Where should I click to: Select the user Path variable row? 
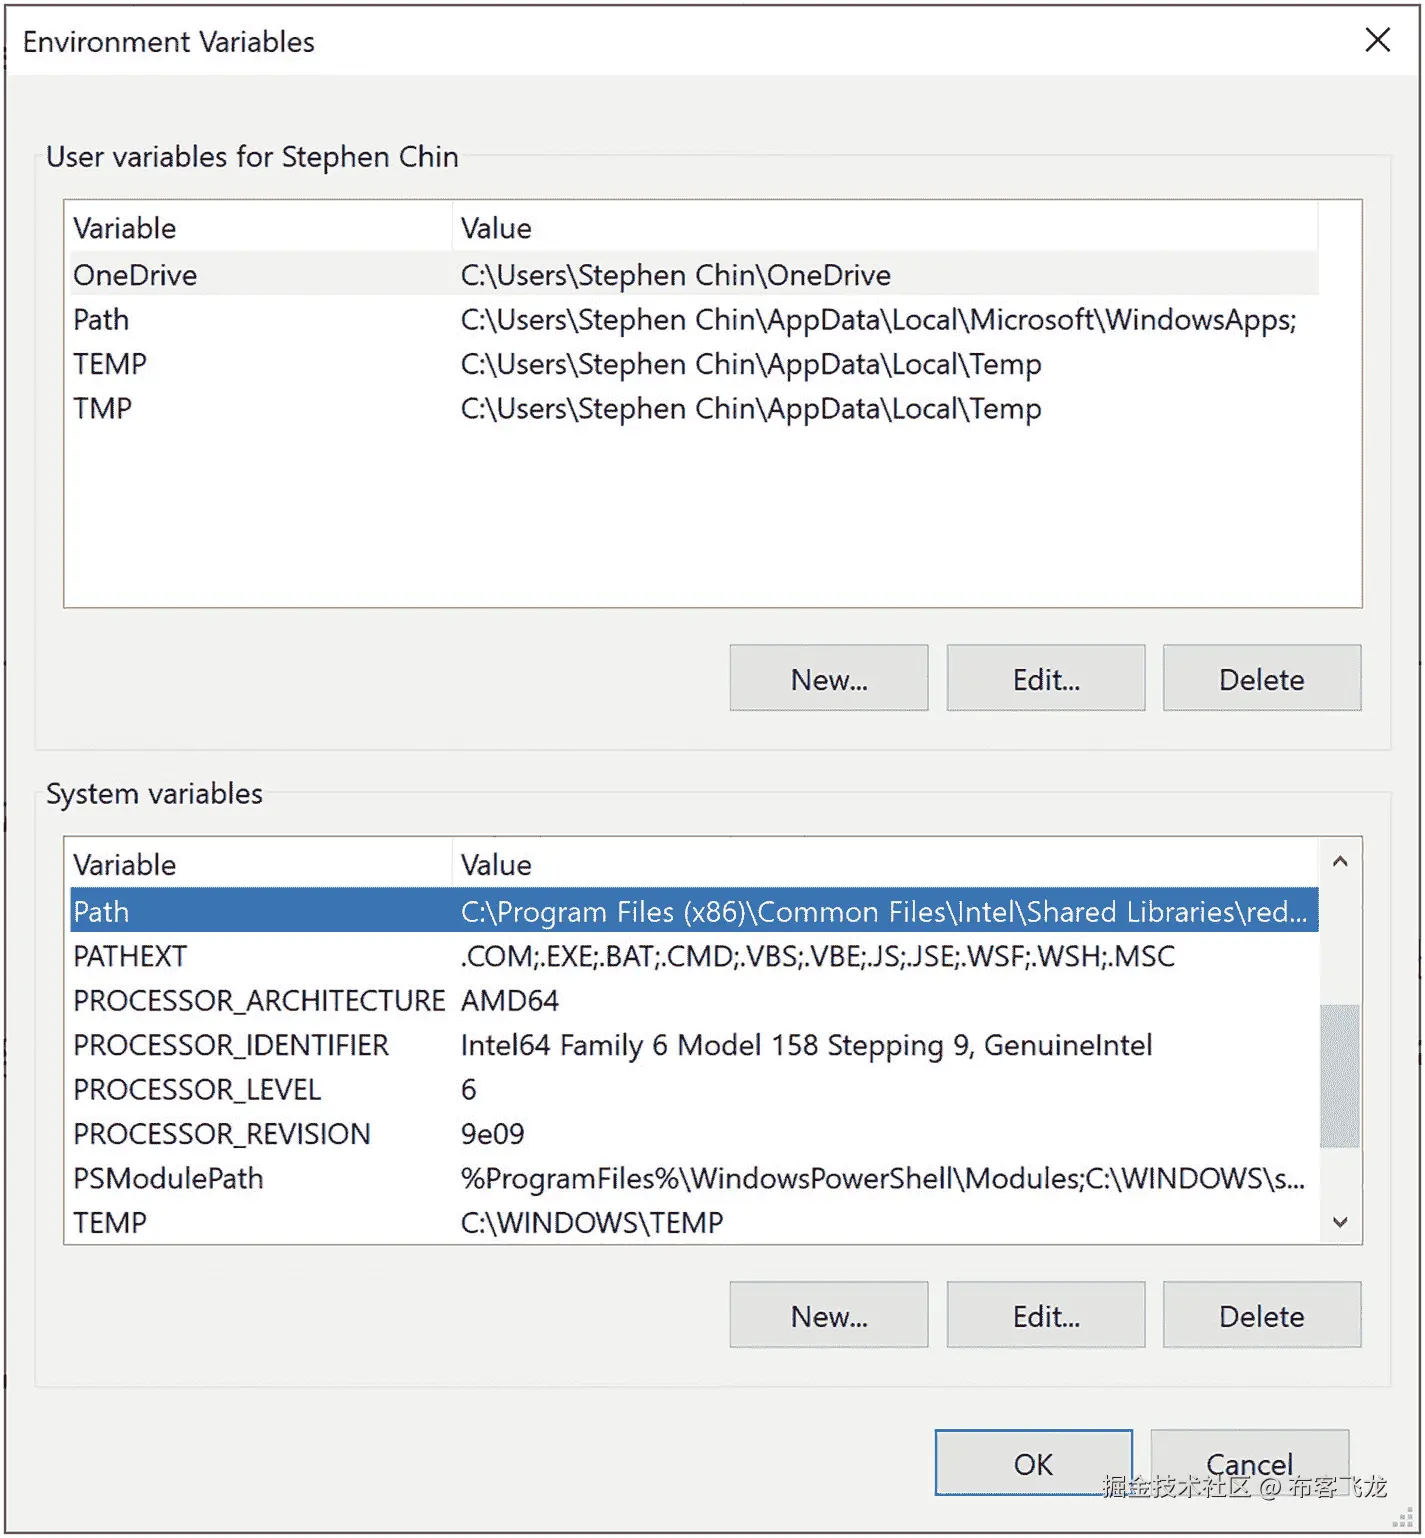click(x=102, y=320)
